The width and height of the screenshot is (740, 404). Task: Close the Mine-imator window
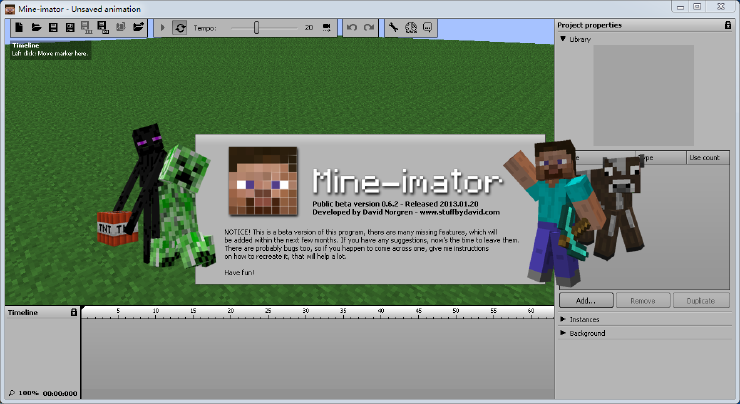(x=721, y=7)
